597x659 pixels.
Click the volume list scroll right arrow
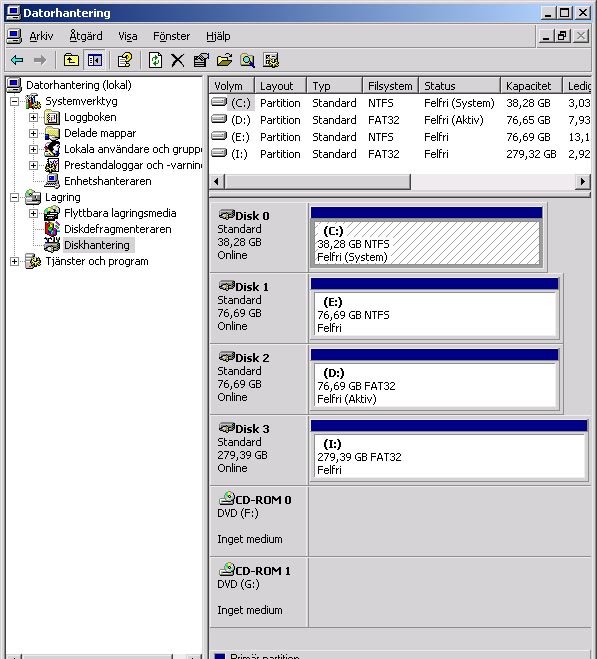click(x=583, y=182)
